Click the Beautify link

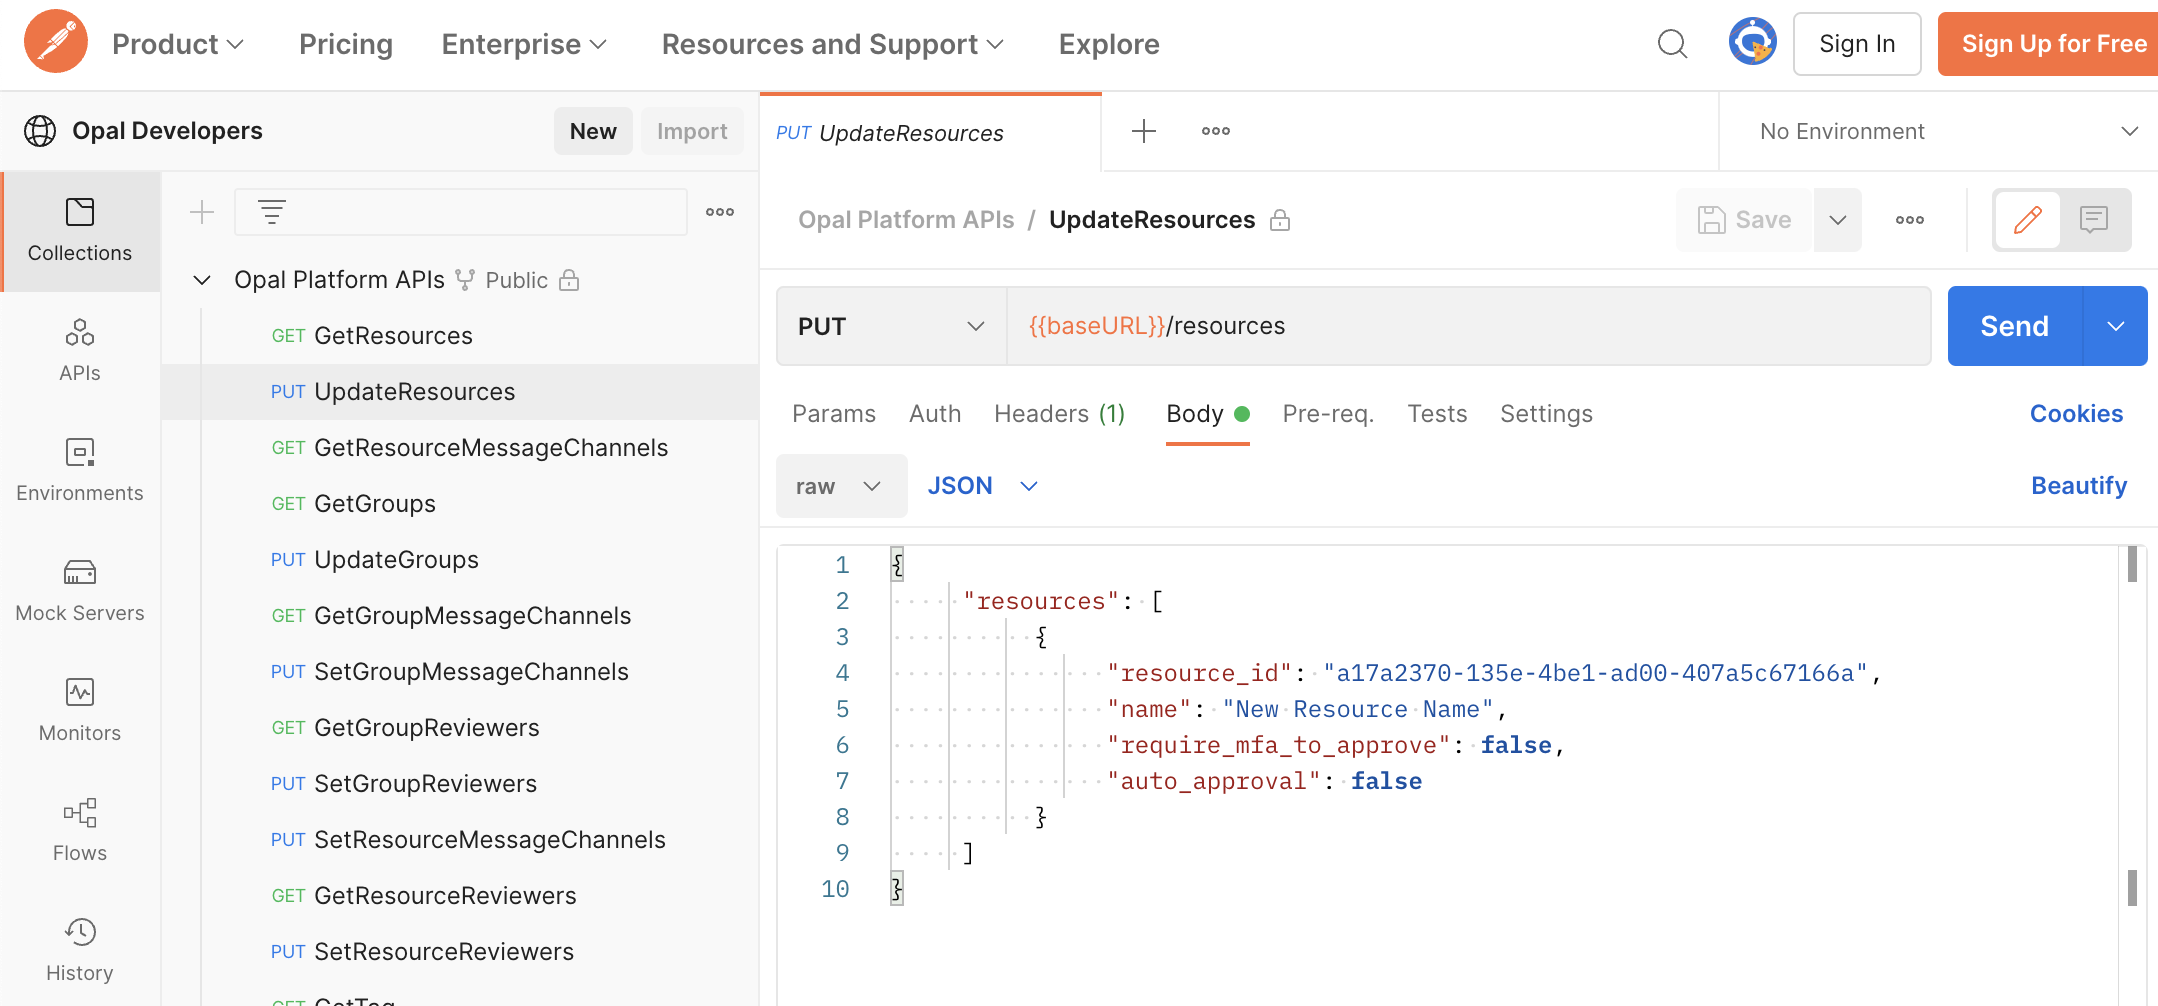(2078, 486)
